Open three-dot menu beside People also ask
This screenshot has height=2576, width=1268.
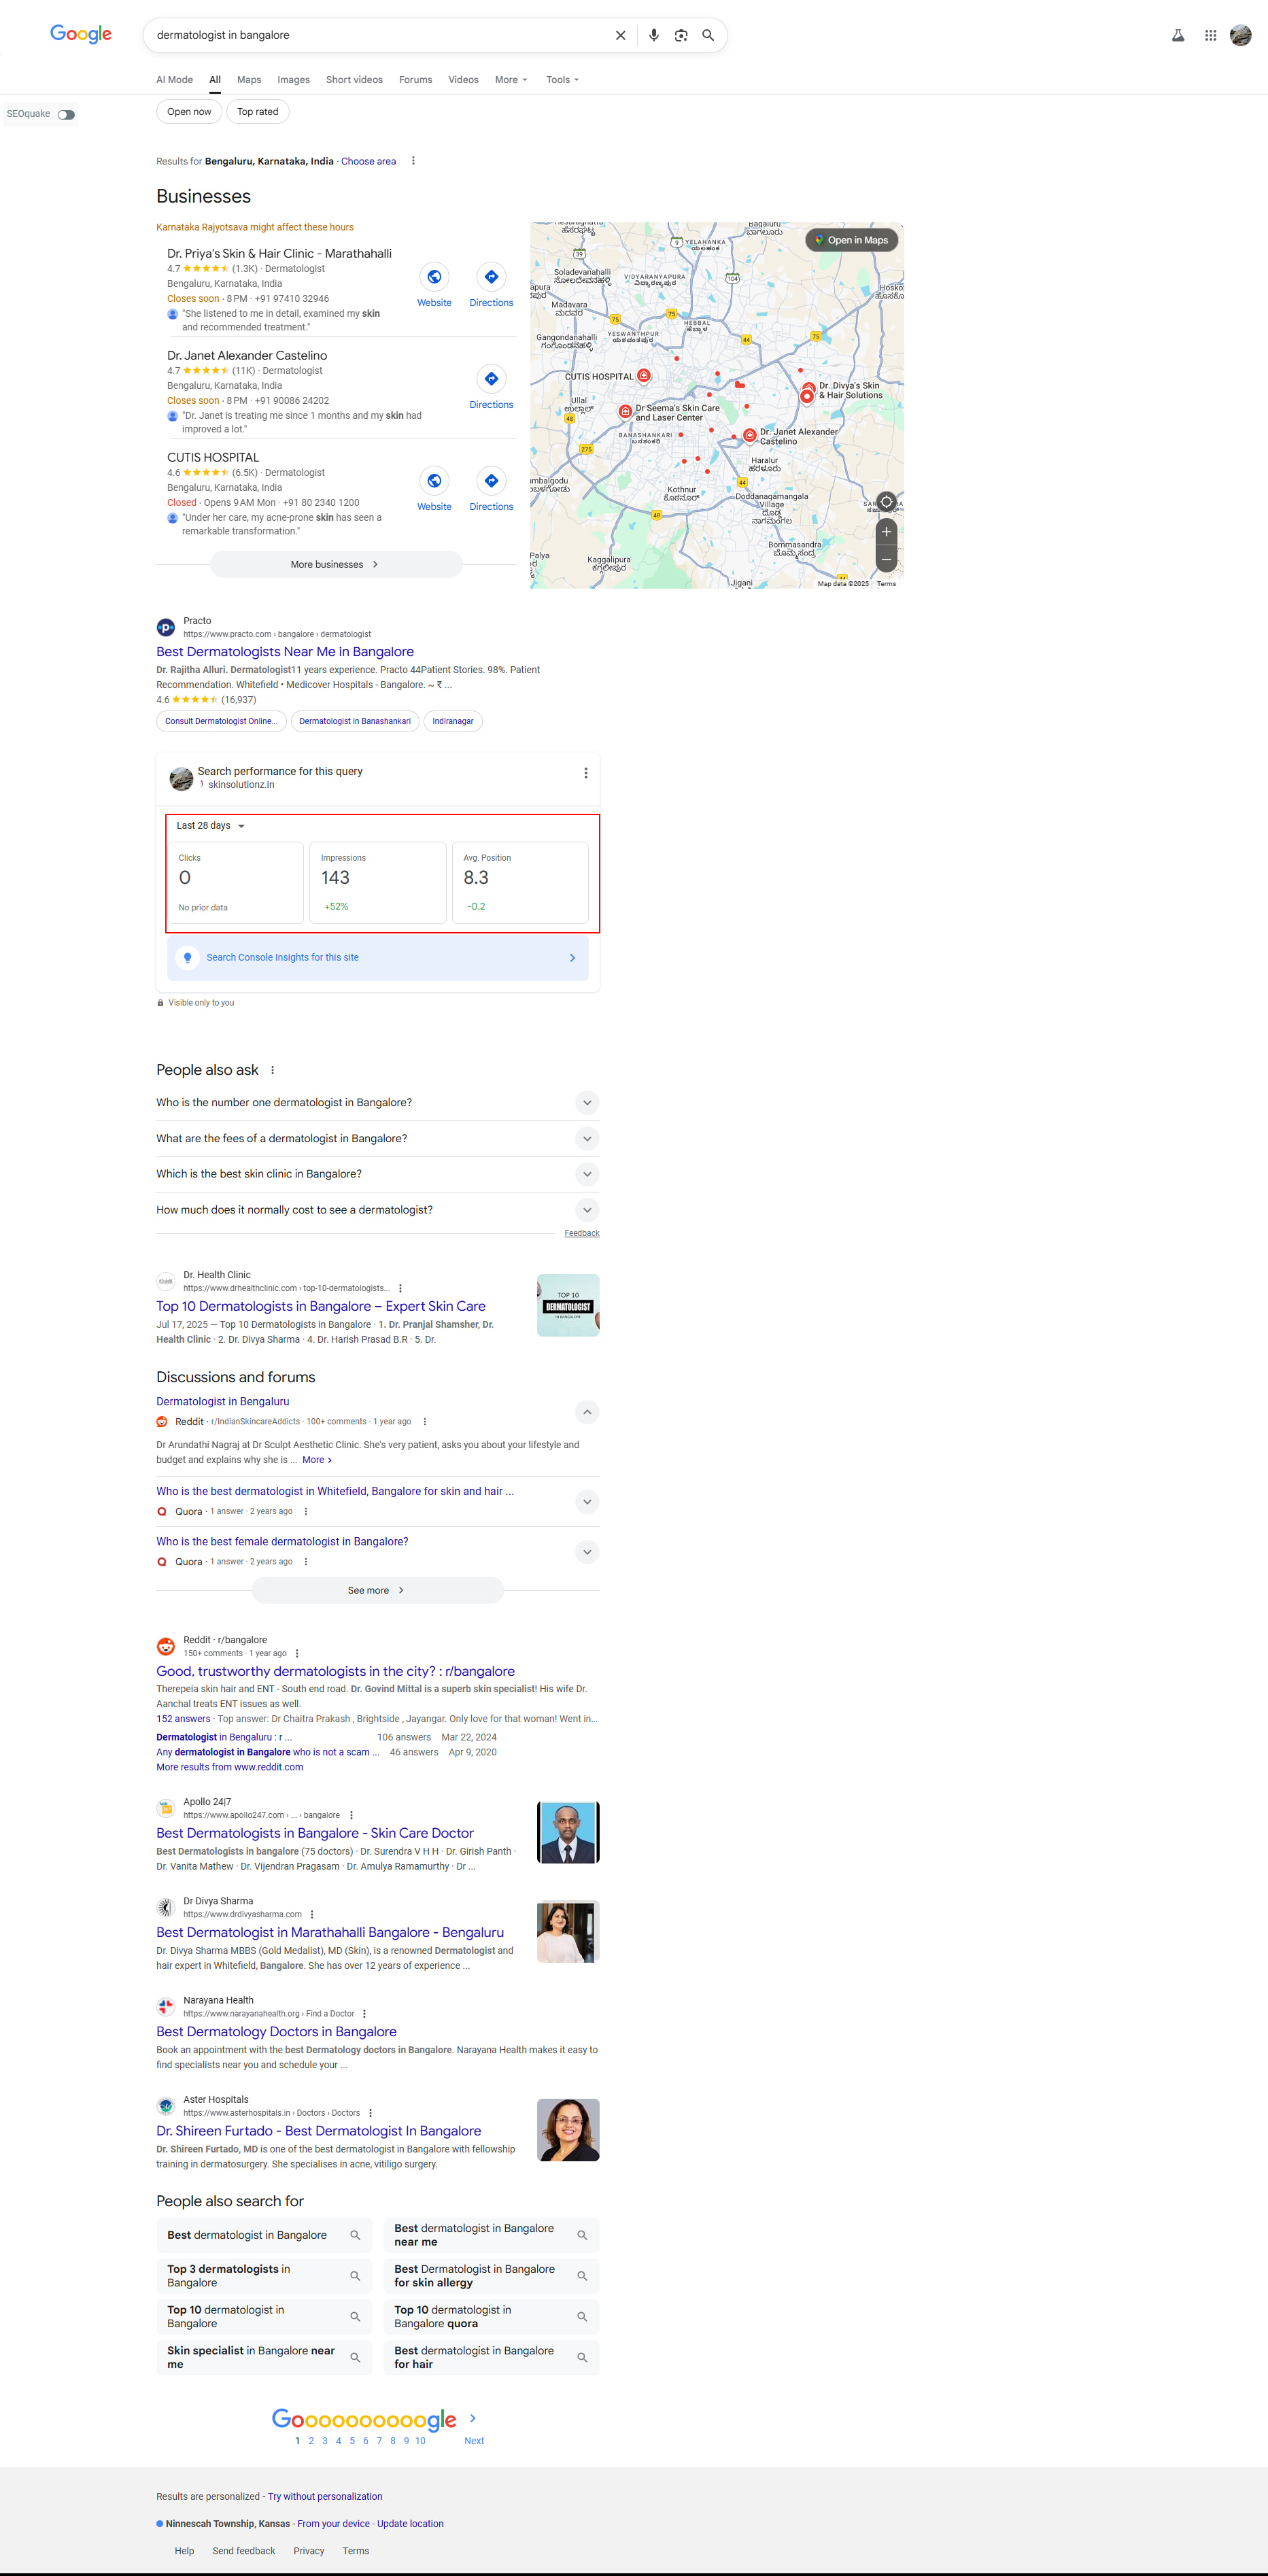pos(273,1070)
